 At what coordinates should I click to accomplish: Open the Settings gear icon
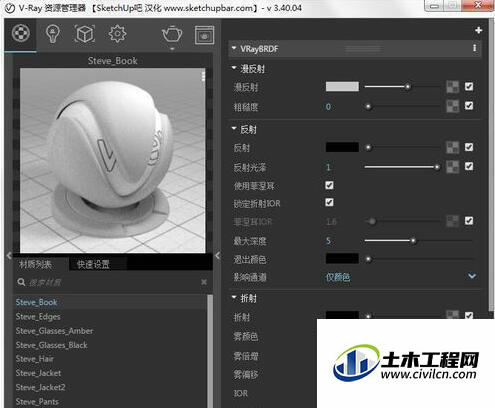[117, 34]
